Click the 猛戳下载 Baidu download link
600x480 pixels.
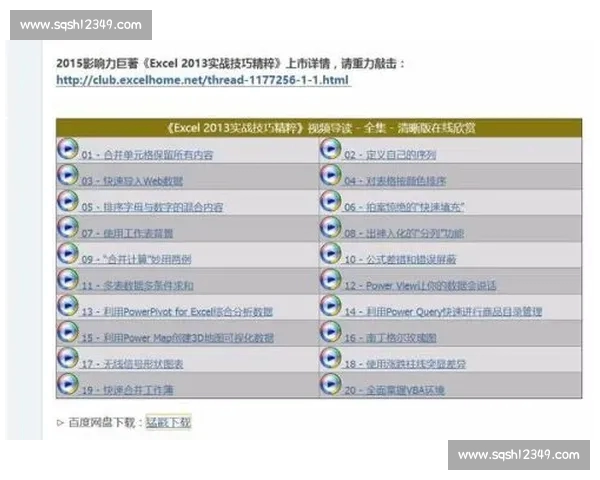click(x=168, y=422)
